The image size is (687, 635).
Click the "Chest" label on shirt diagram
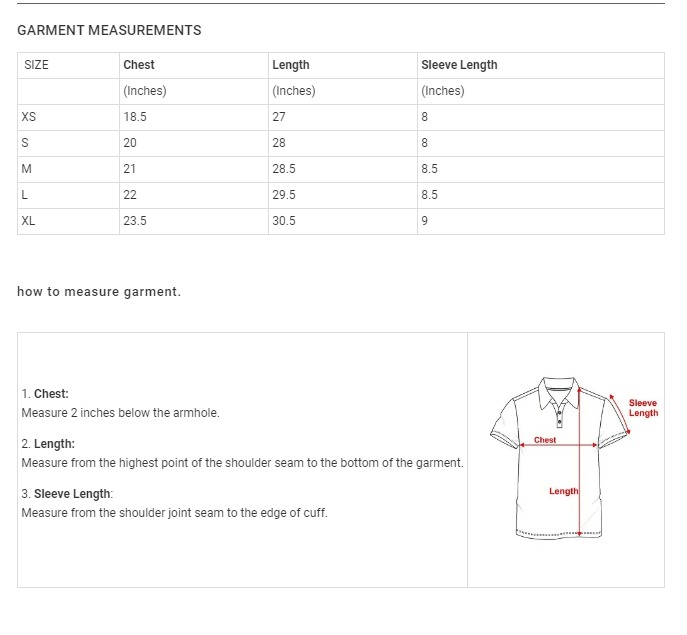pos(545,440)
